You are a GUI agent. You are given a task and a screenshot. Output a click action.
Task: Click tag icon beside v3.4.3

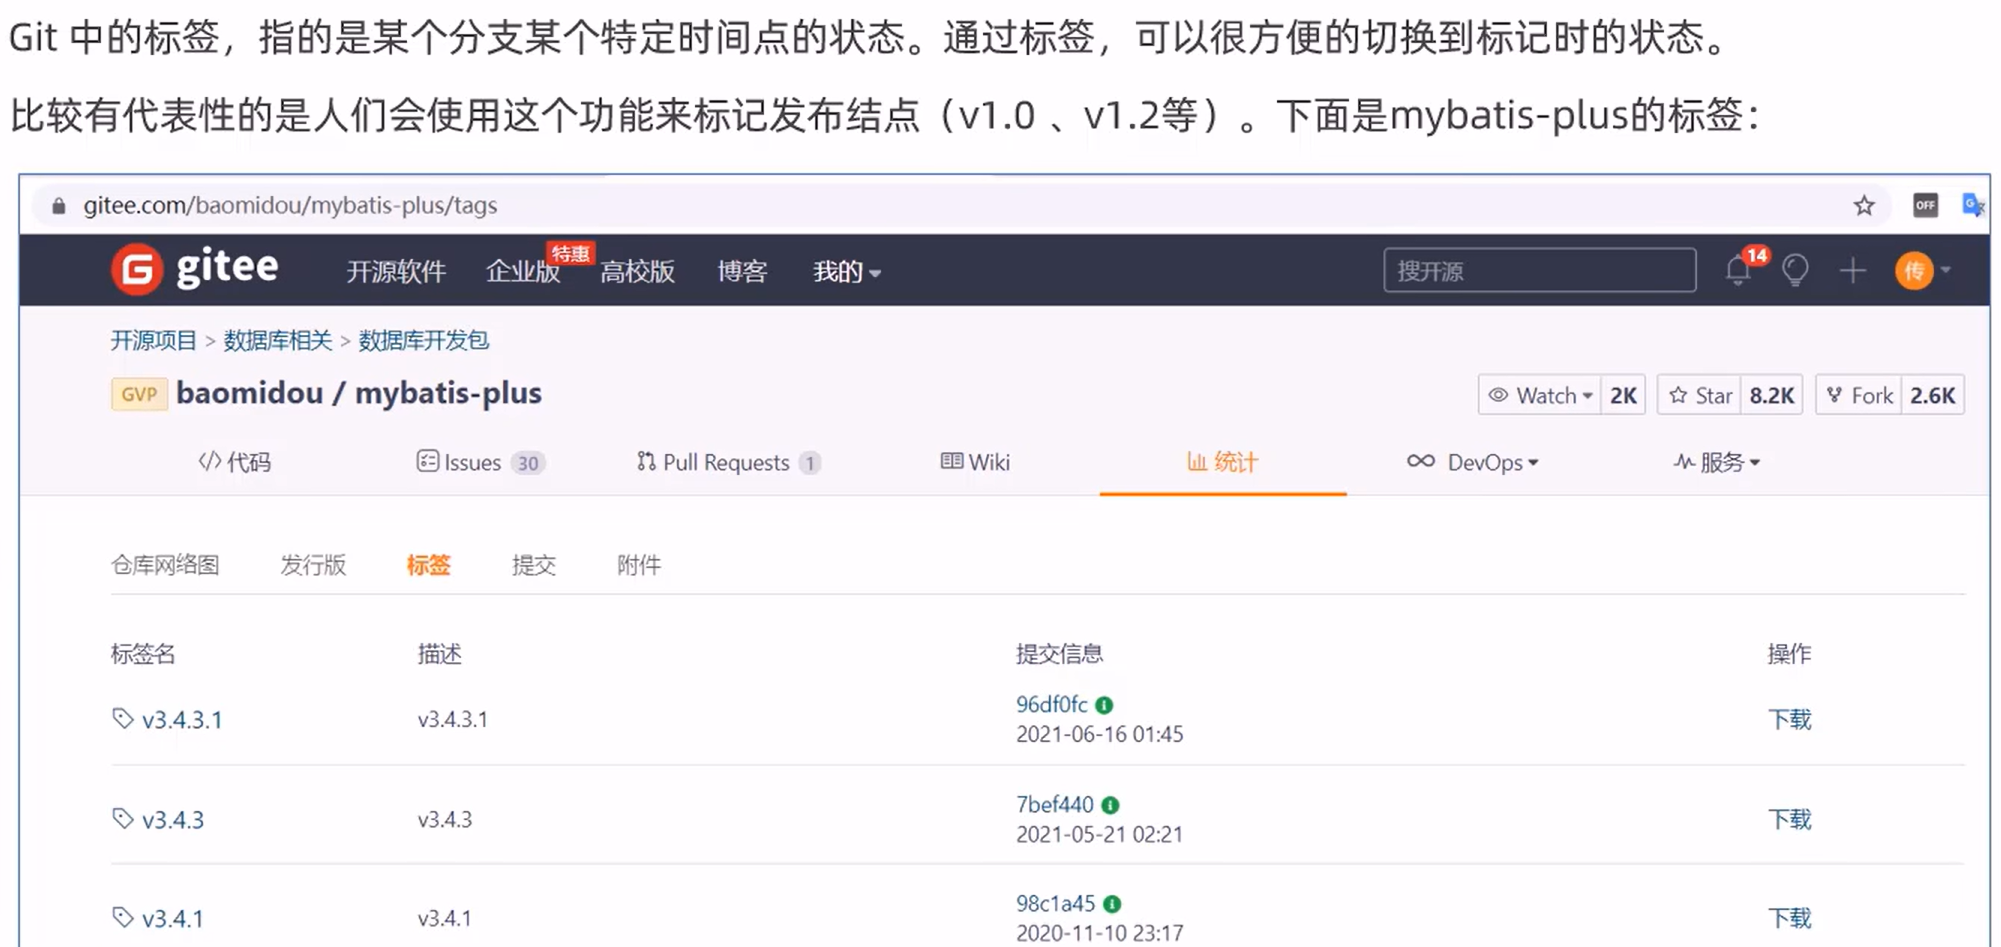tap(123, 819)
